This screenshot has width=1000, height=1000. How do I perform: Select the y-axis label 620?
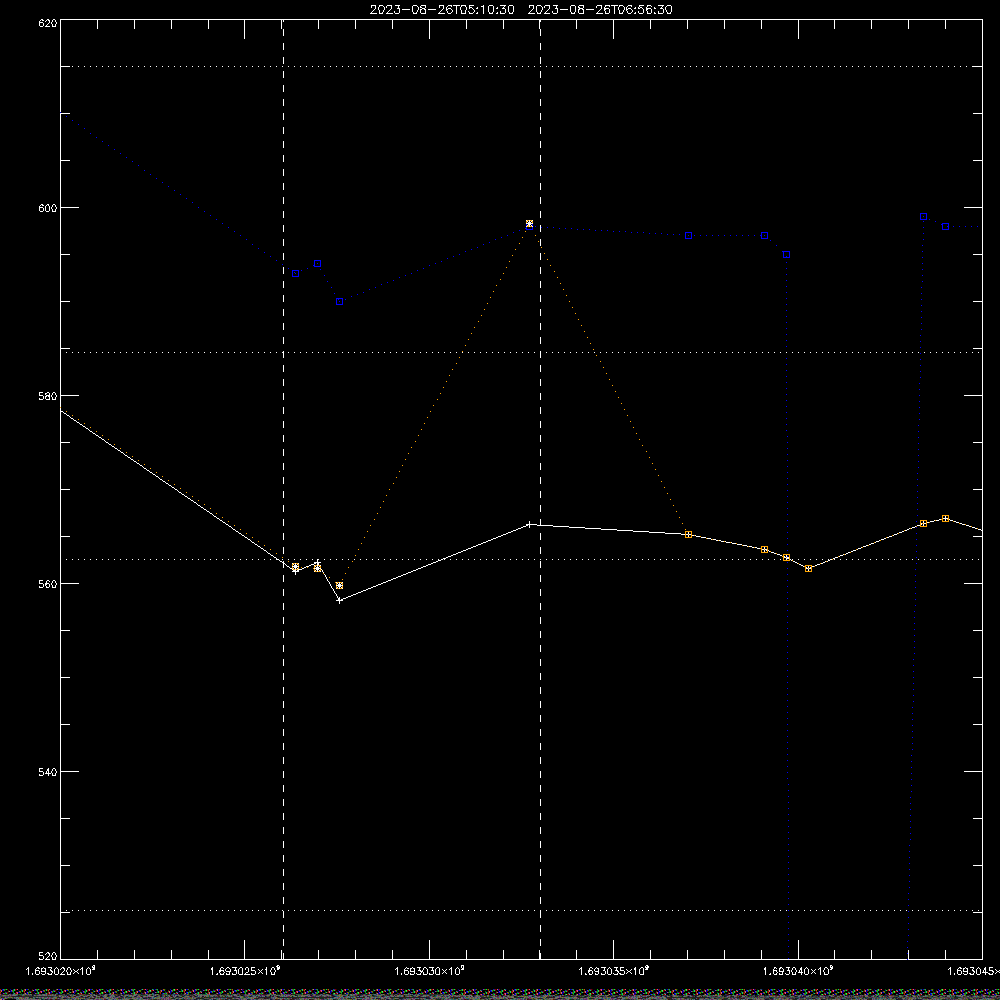48,22
